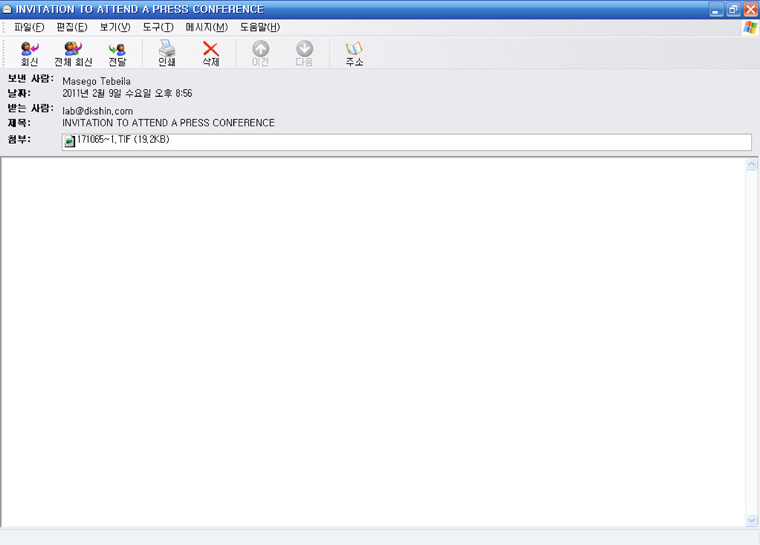Click the scrollbar down arrow in message body
760x545 pixels.
[x=752, y=520]
